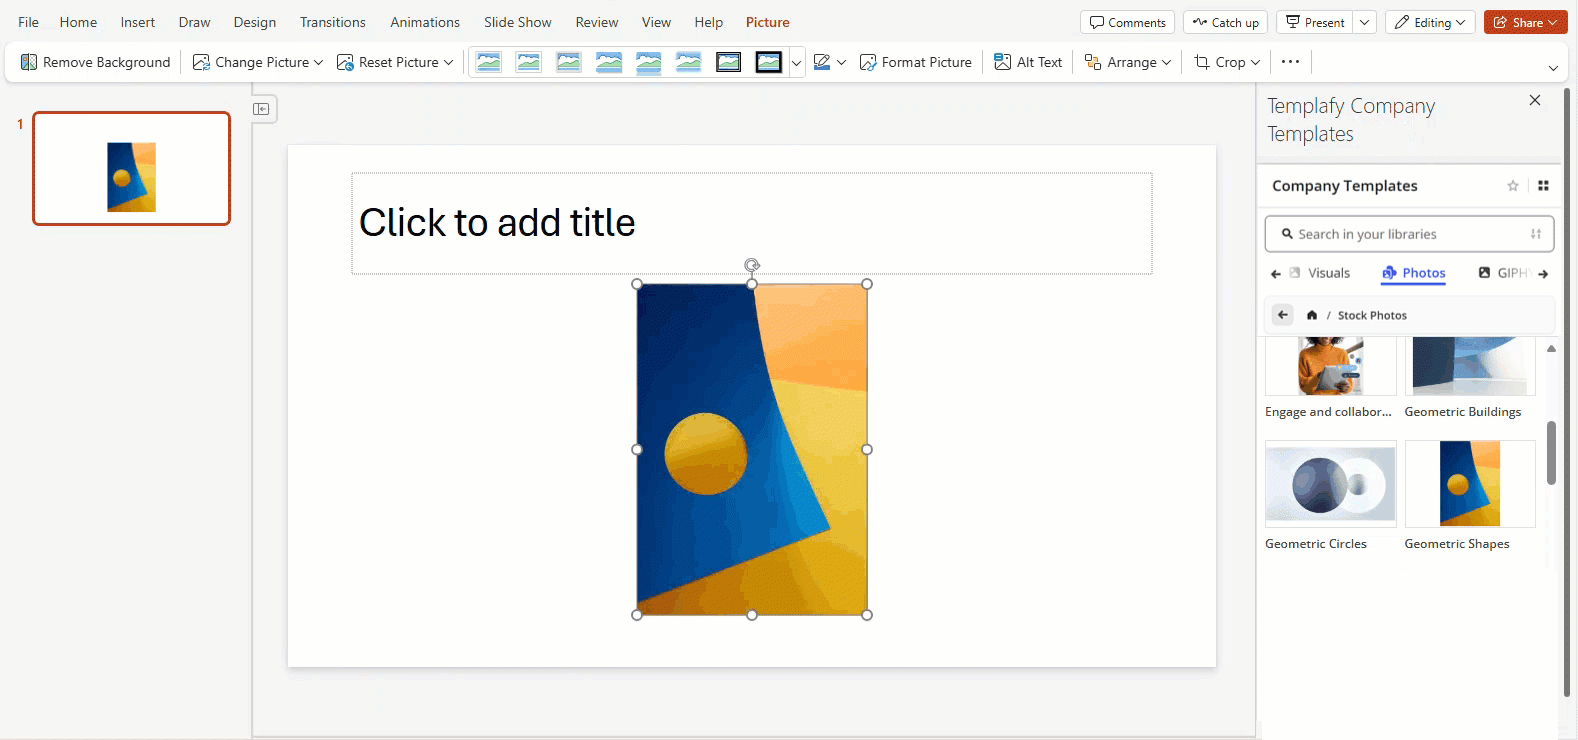Go to library home icon

(x=1312, y=315)
